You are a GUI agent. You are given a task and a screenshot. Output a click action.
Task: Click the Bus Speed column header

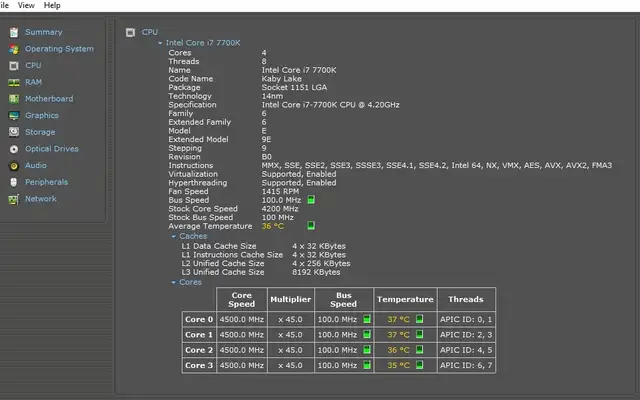point(344,300)
